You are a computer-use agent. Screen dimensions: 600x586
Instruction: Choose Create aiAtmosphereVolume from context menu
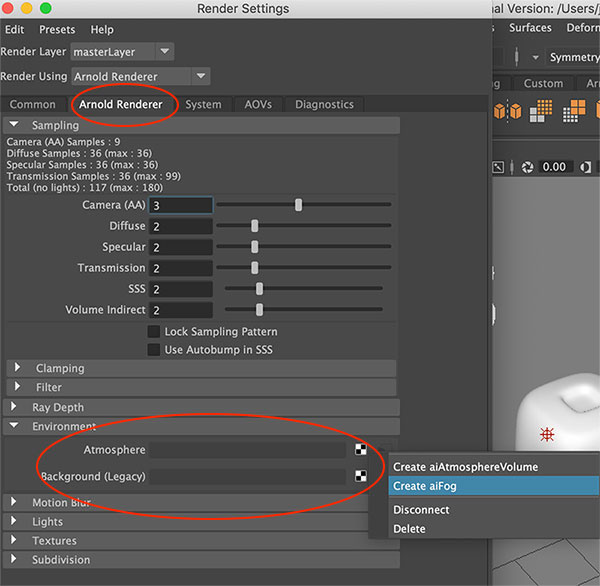[494, 467]
